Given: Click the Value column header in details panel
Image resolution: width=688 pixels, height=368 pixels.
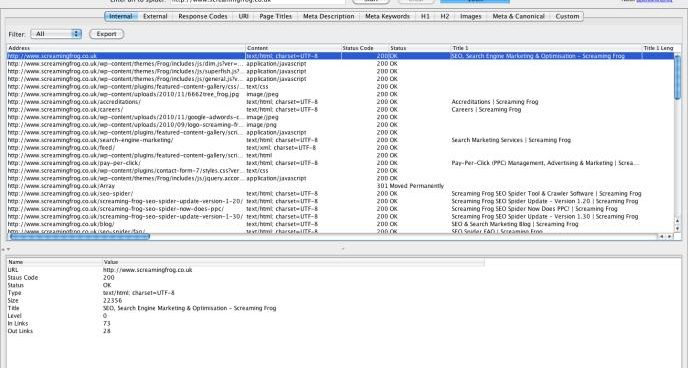Looking at the screenshot, I should 294,262.
